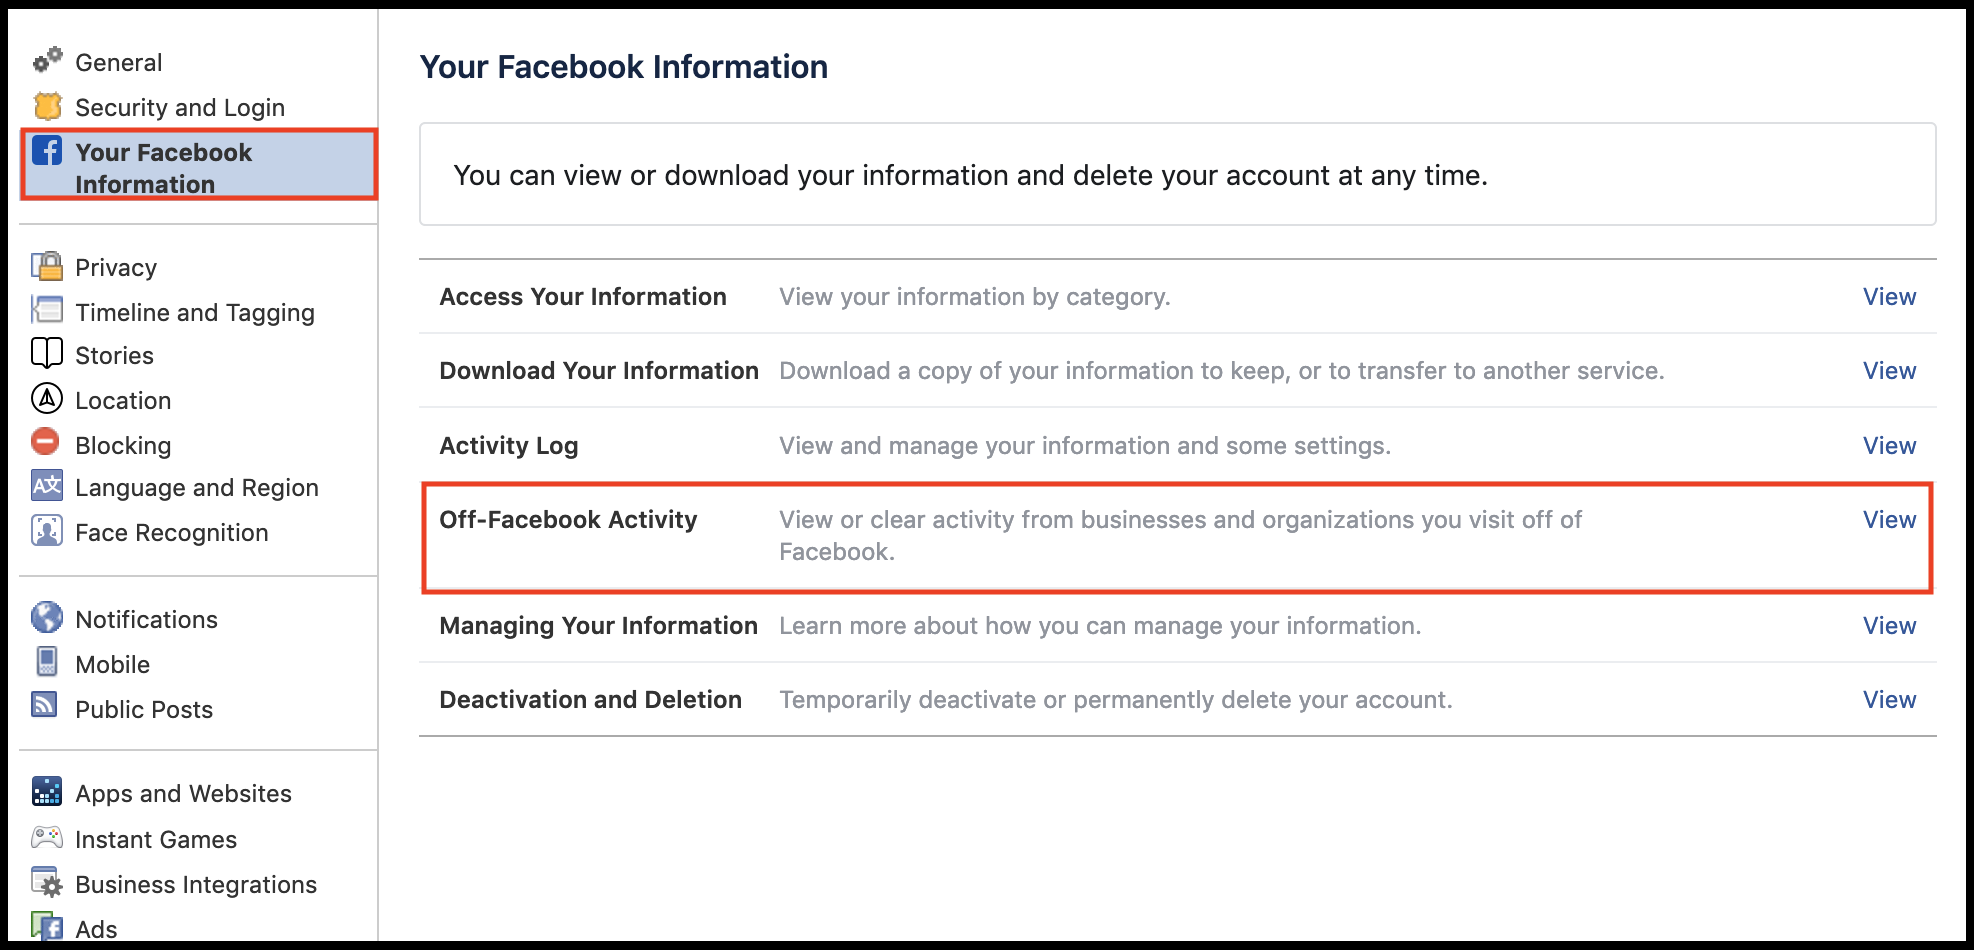
Task: Go to Language and Region settings
Action: pyautogui.click(x=197, y=488)
